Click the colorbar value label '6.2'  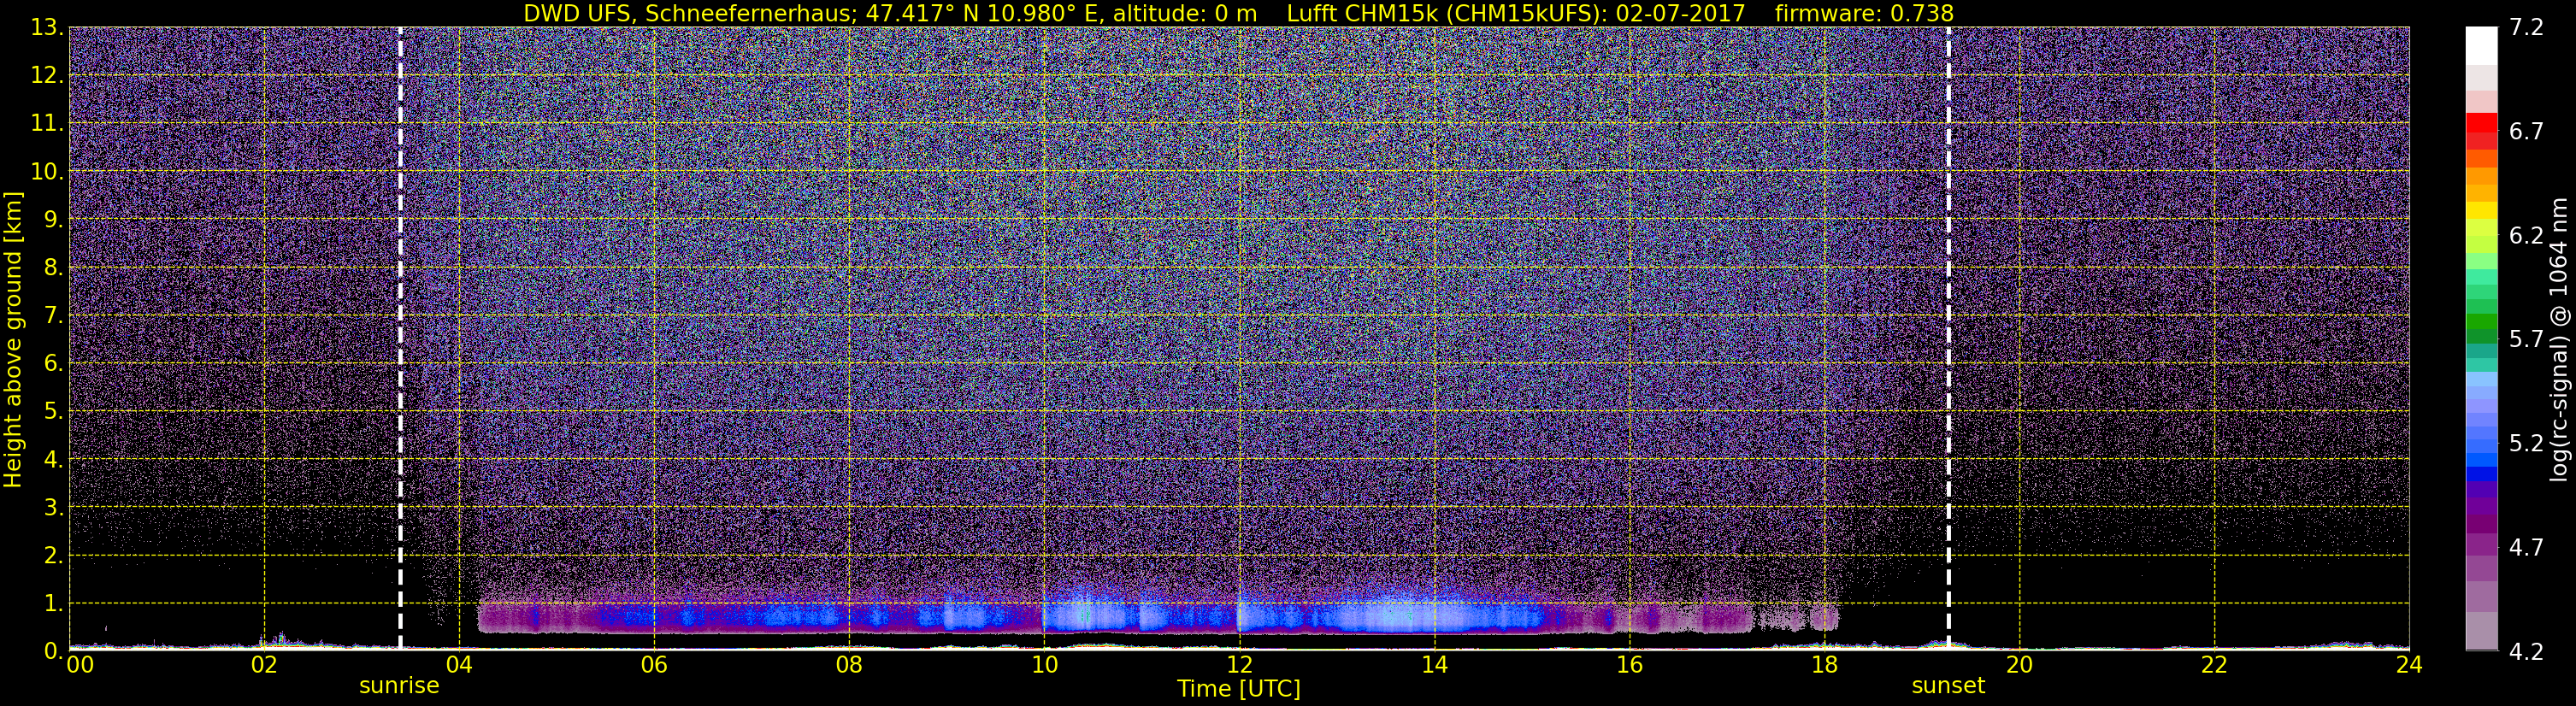click(x=2526, y=235)
